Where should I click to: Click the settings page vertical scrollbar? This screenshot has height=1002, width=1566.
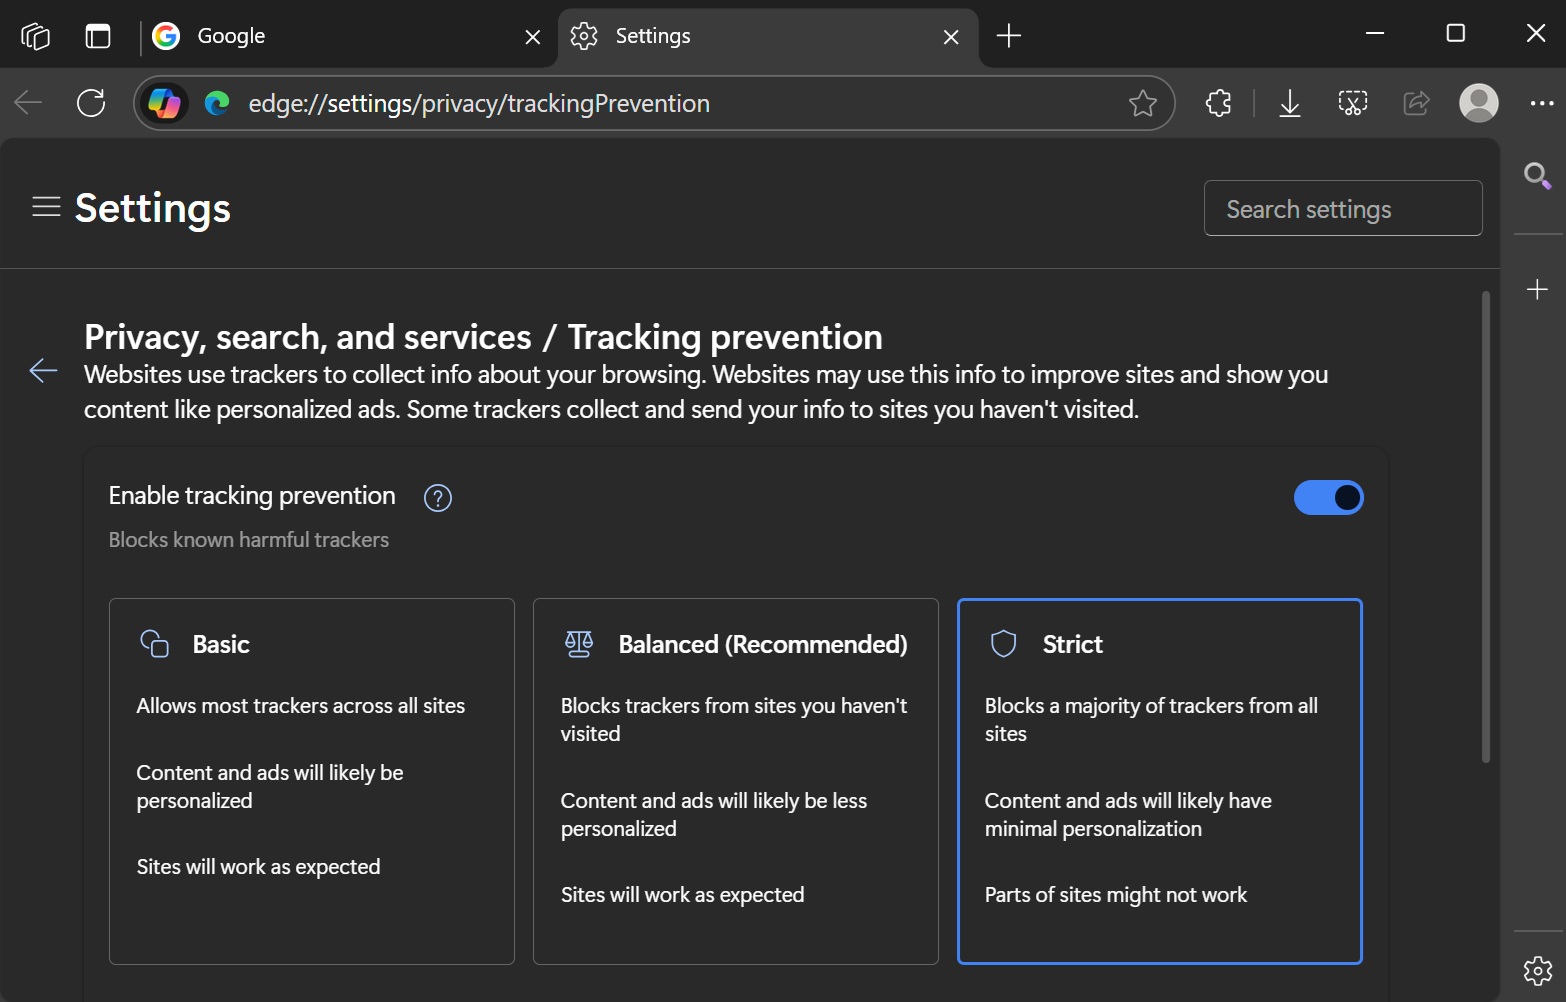coord(1485,527)
